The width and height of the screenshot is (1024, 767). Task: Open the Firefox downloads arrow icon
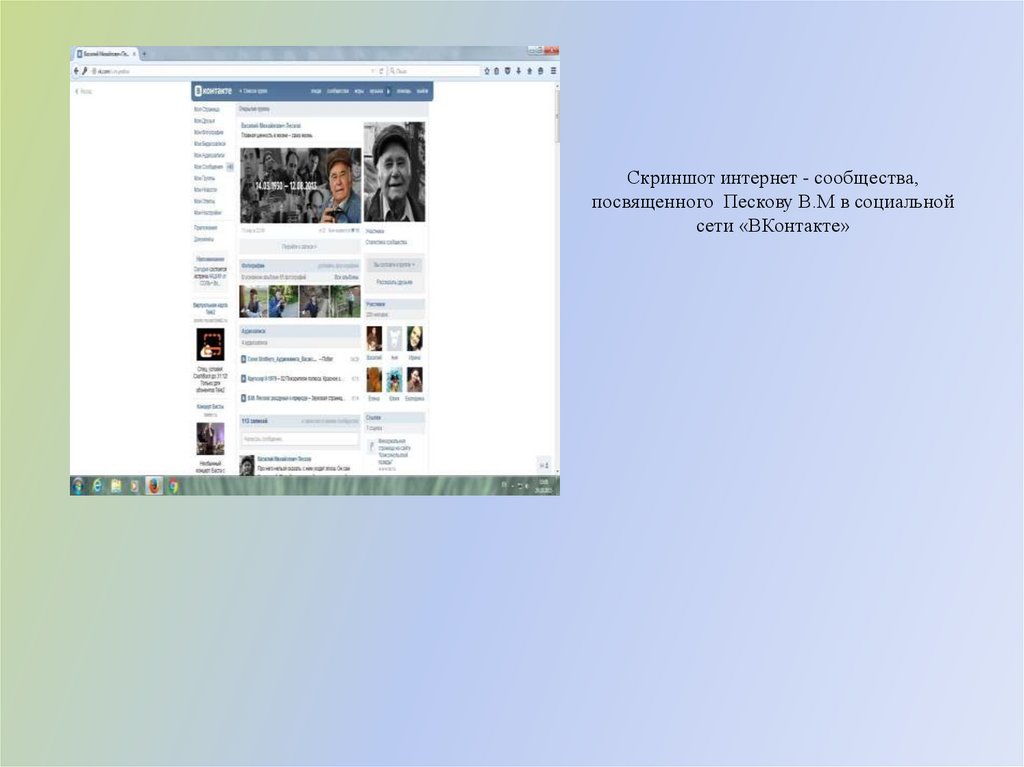pyautogui.click(x=519, y=71)
